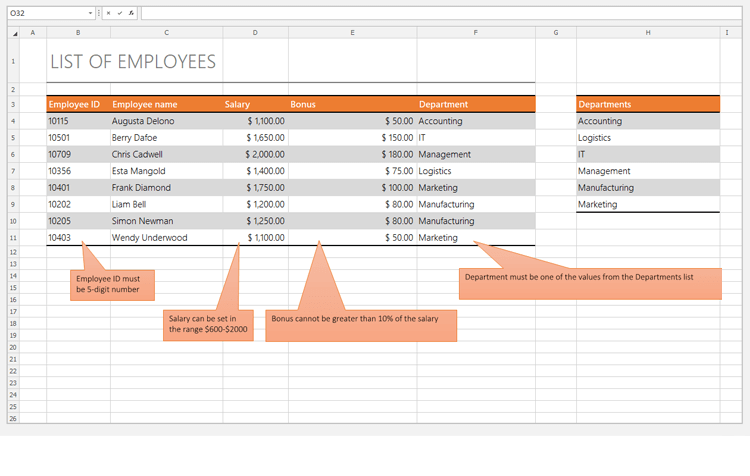Select the Departments list header cell
This screenshot has height=476, width=750.
647,104
